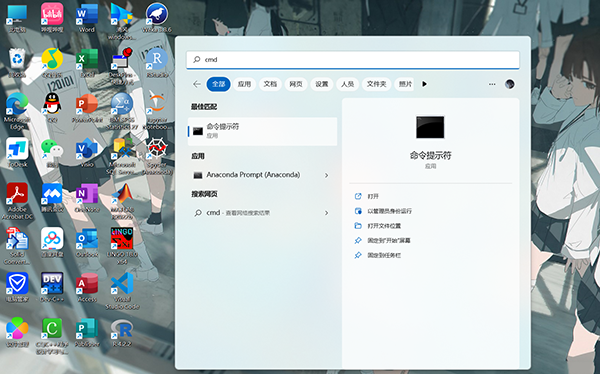Expand Anaconda Prompt result chevron
Image resolution: width=600 pixels, height=374 pixels.
(326, 175)
